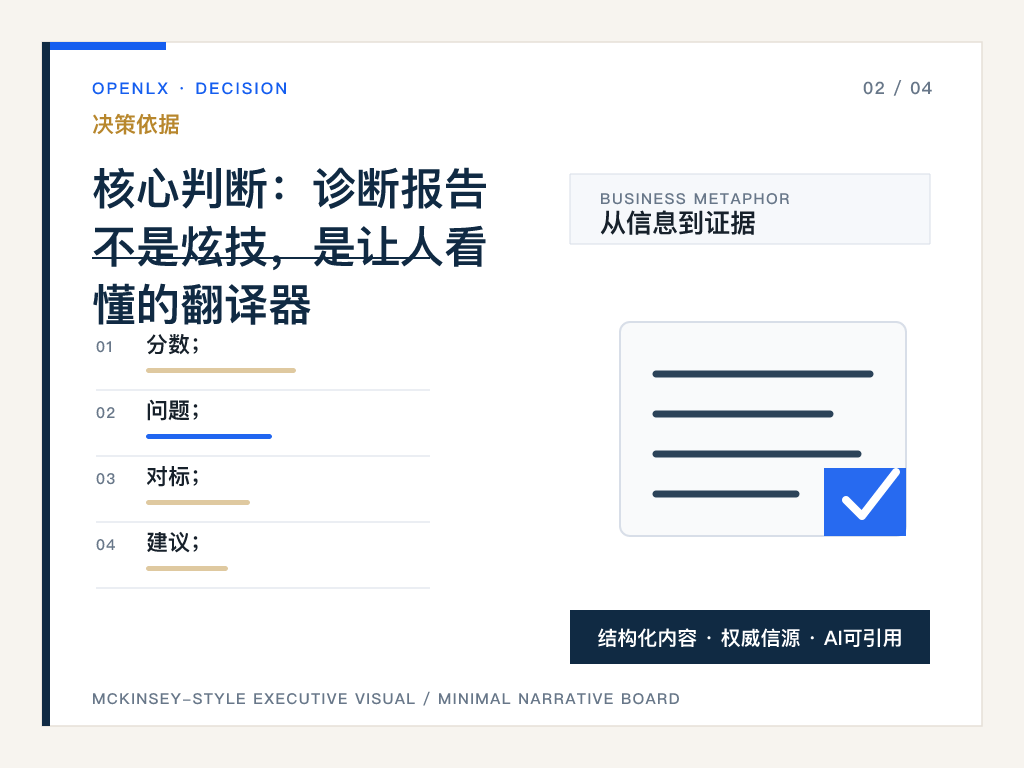Click the number "02" in the list
The height and width of the screenshot is (768, 1024).
pos(105,413)
